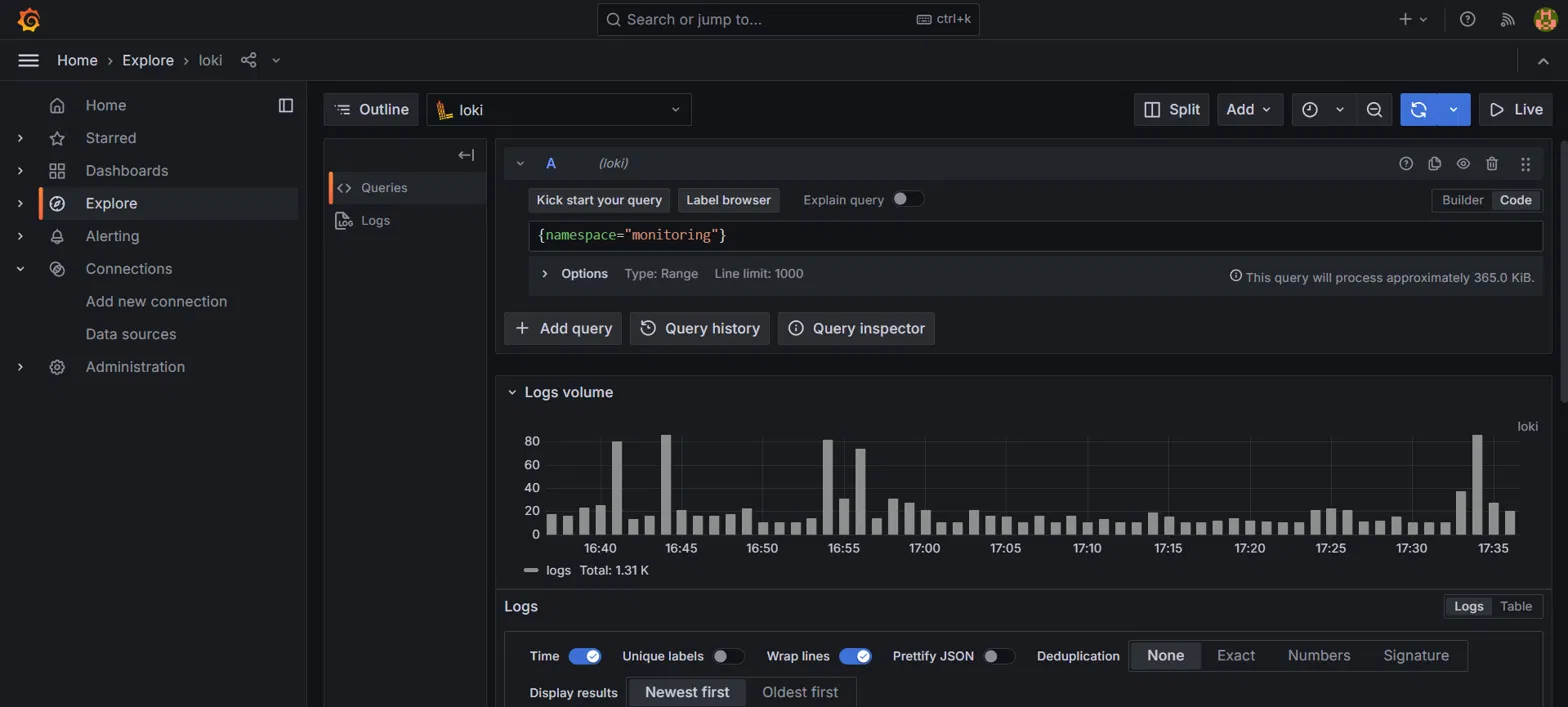This screenshot has width=1568, height=707.
Task: Disable the Time toggle in Logs
Action: 585,656
